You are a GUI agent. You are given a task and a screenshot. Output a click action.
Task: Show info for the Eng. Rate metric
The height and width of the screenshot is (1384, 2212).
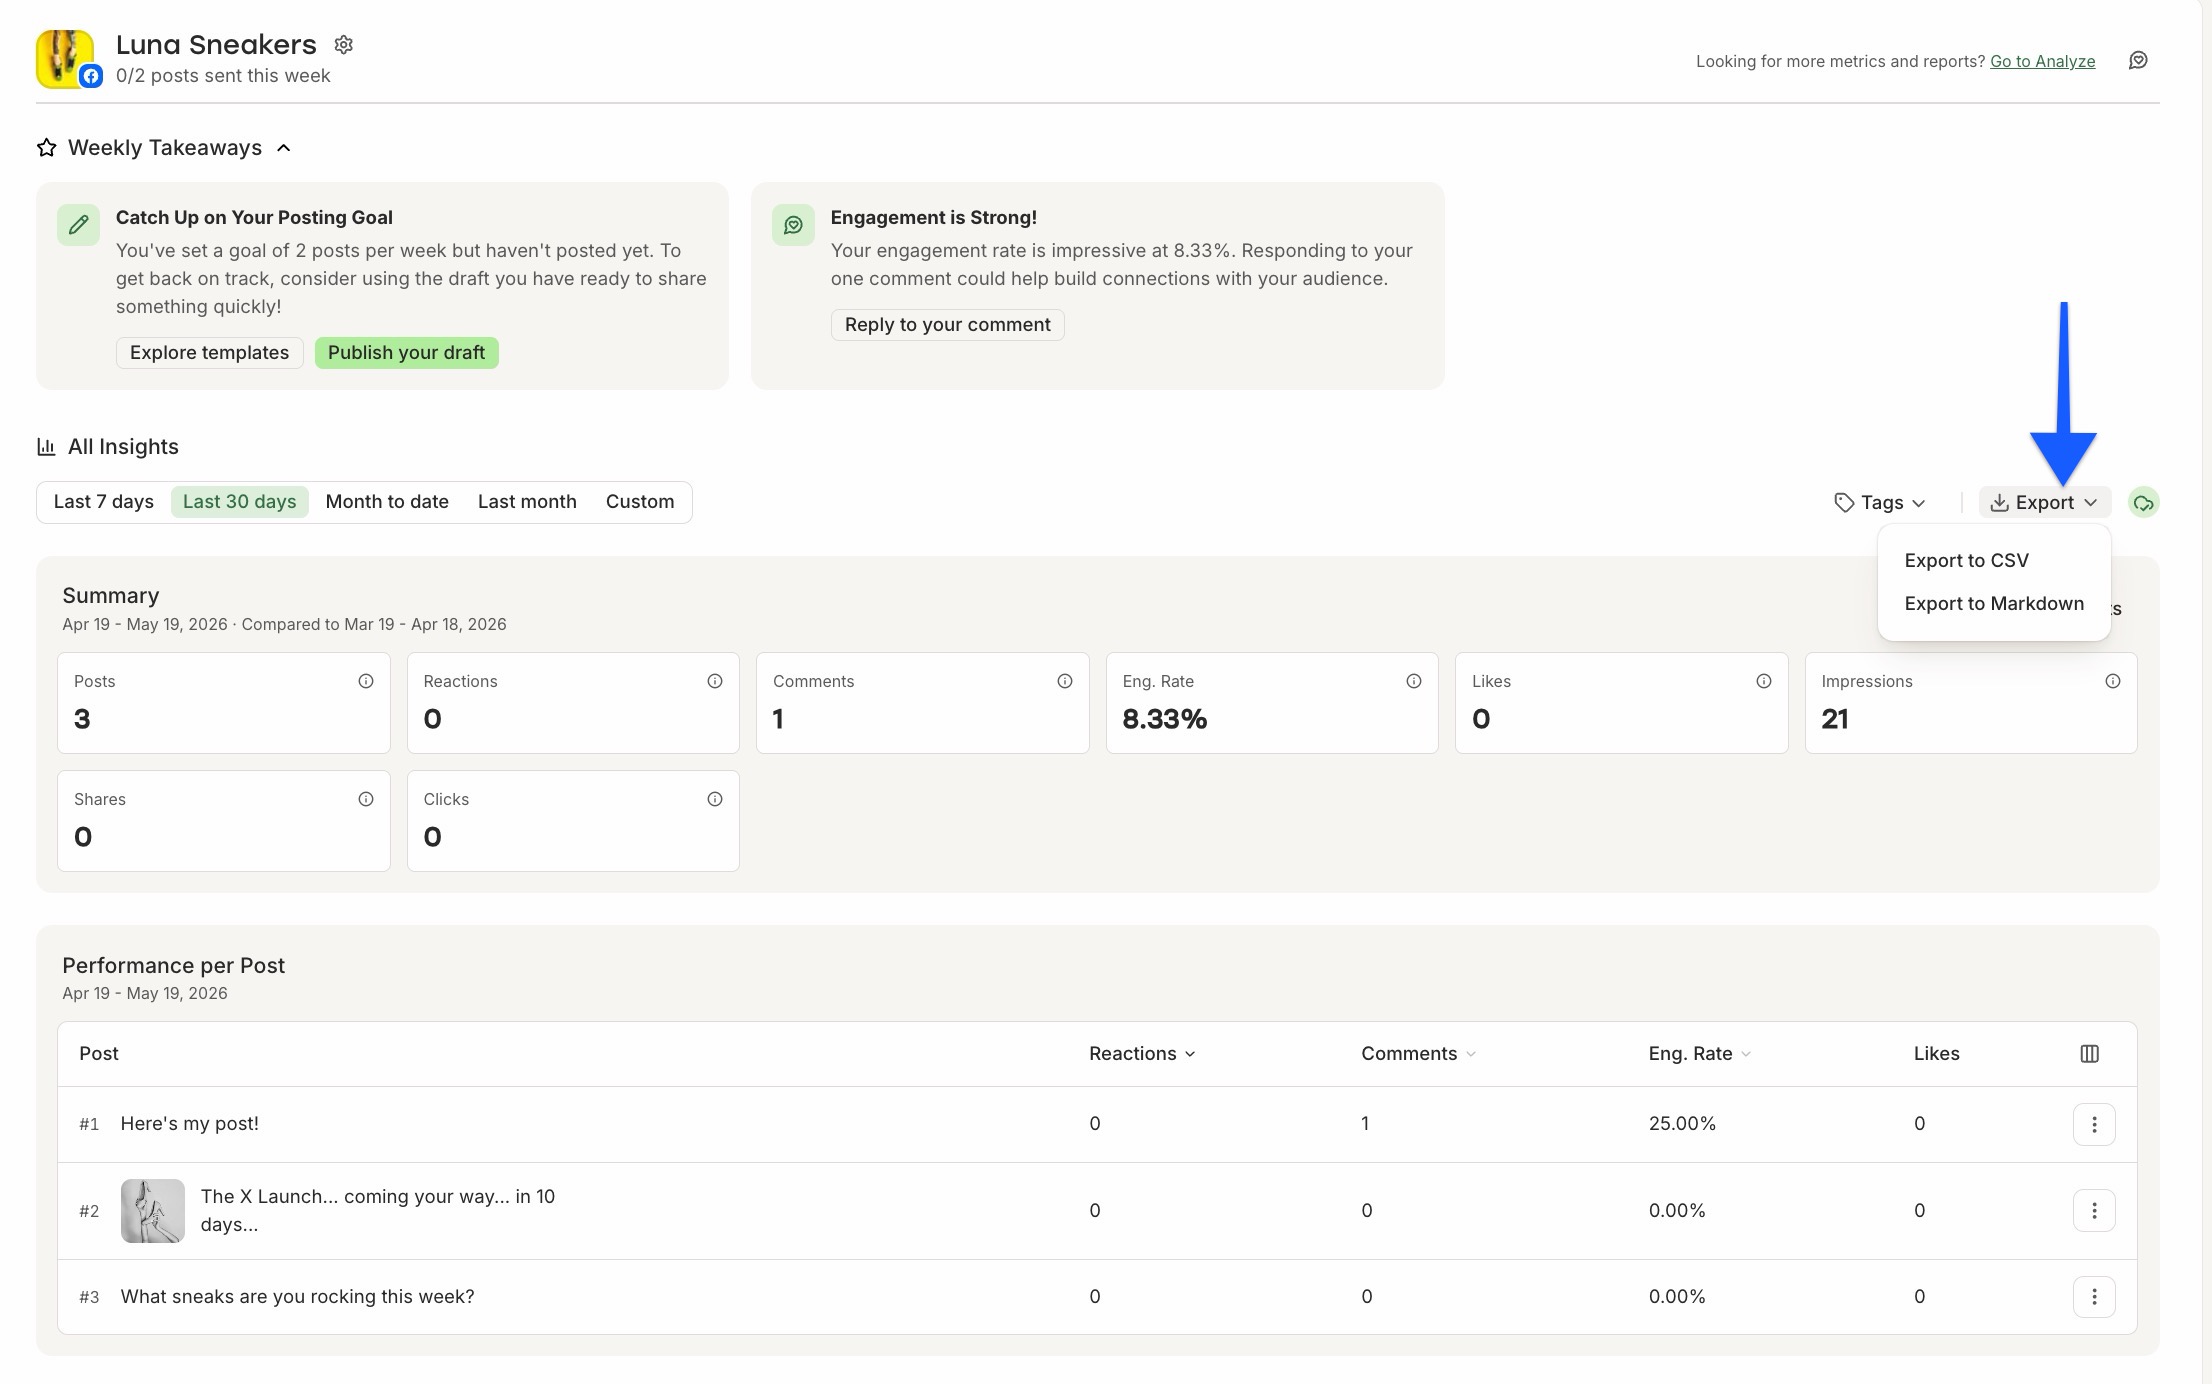[x=1414, y=681]
